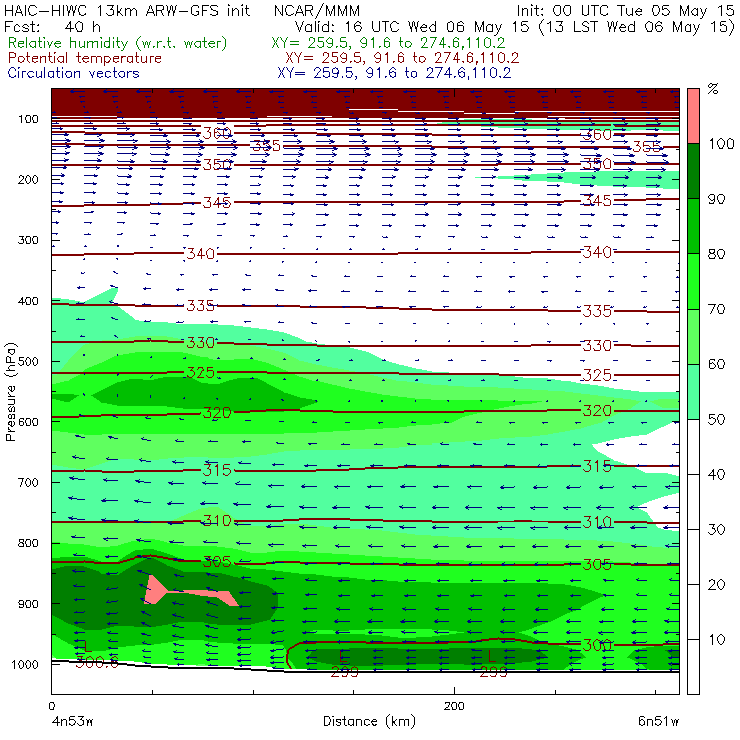Click the '20' colorbar label
Screen dimensions: 740x740
tap(716, 584)
